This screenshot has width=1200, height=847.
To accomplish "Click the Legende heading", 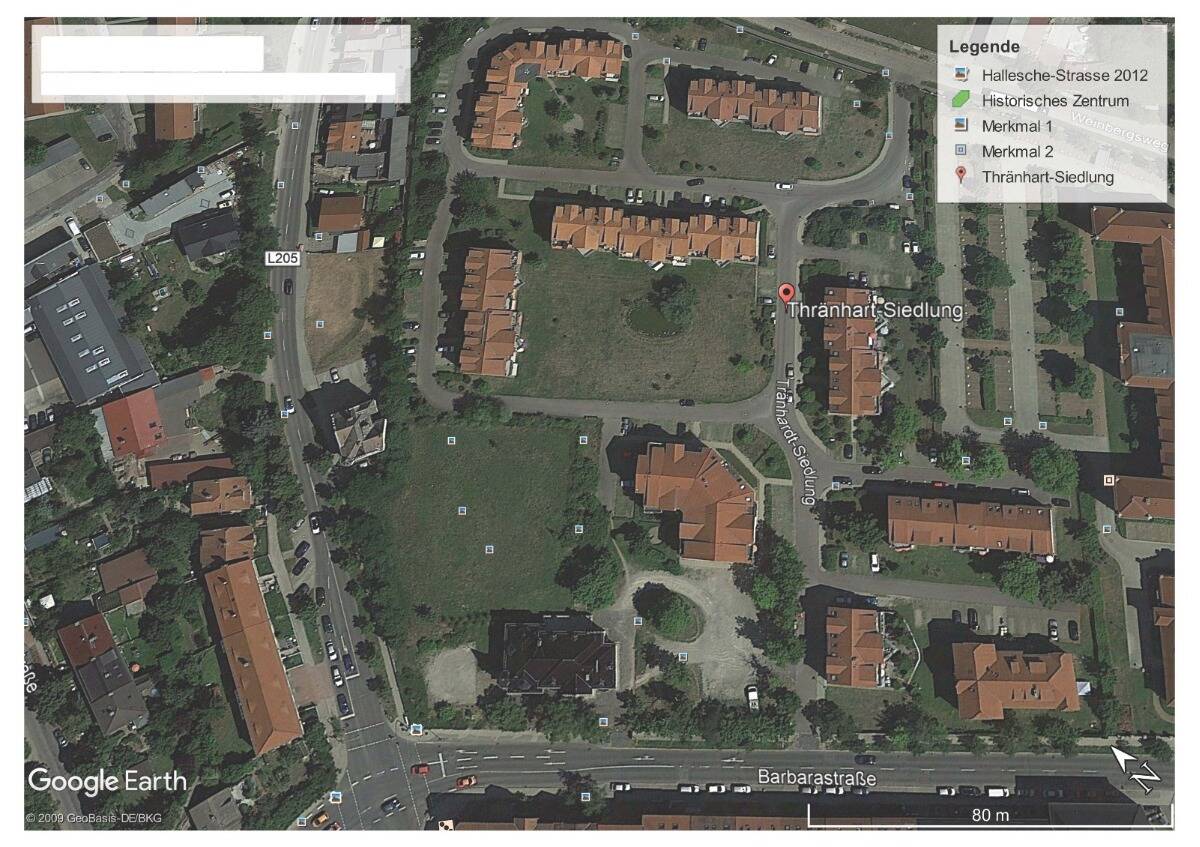I will tap(984, 47).
